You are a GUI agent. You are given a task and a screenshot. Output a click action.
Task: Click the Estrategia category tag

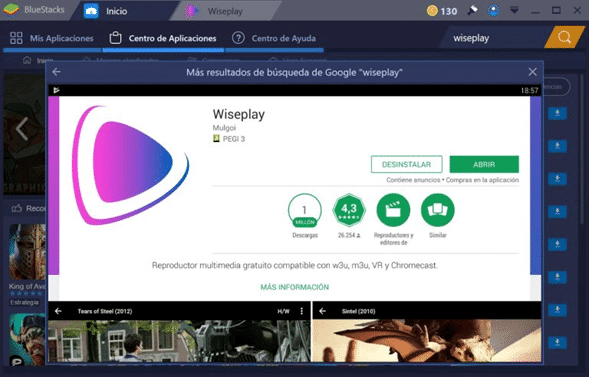[24, 302]
